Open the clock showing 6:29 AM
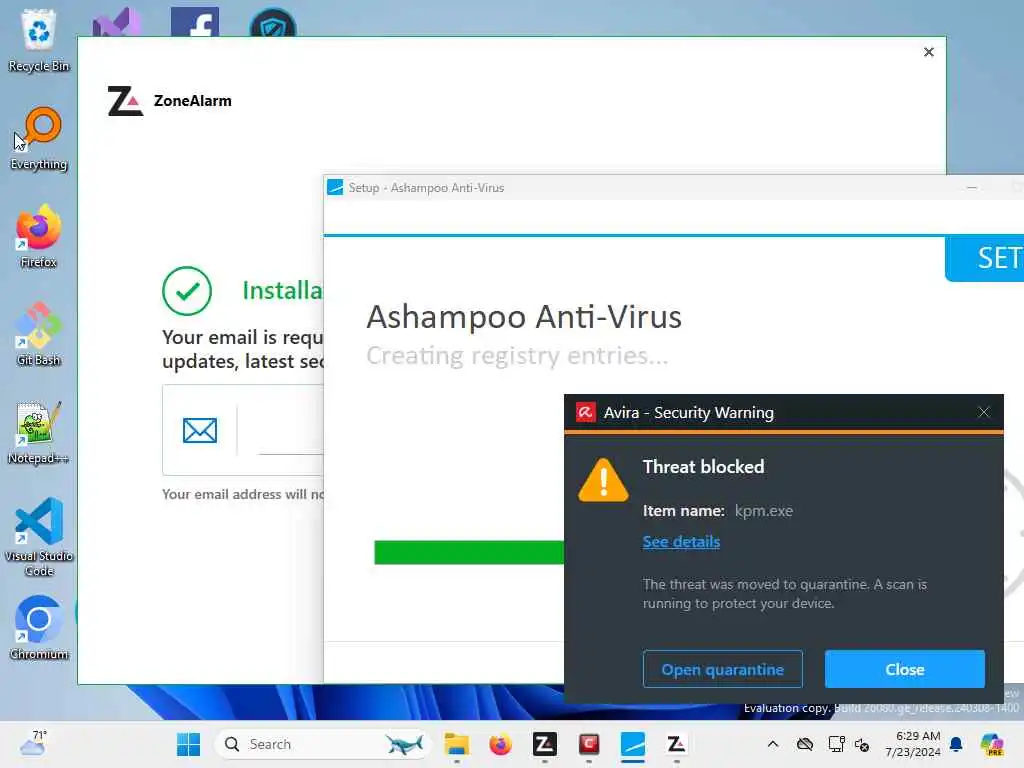The height and width of the screenshot is (768, 1024). (x=914, y=744)
